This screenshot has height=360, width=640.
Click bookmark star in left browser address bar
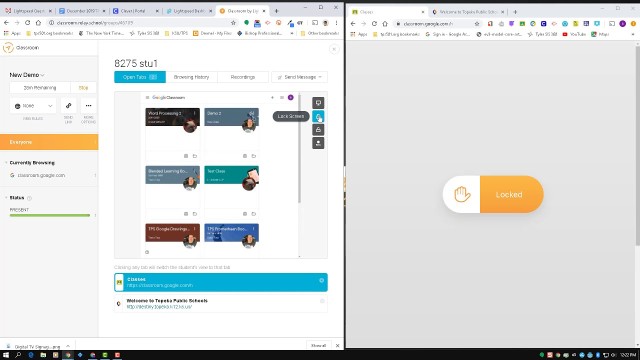(x=233, y=23)
